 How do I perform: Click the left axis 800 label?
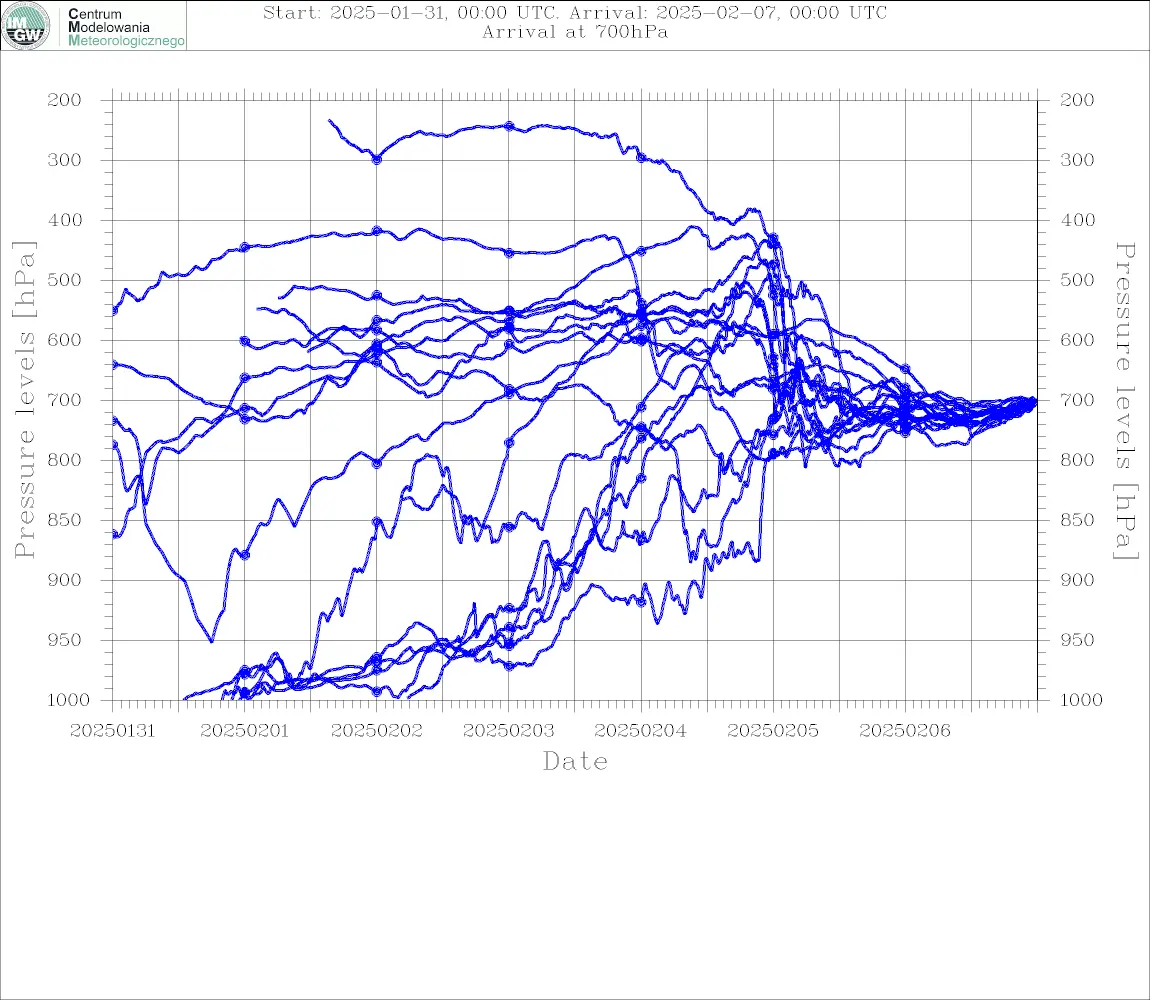(65, 460)
